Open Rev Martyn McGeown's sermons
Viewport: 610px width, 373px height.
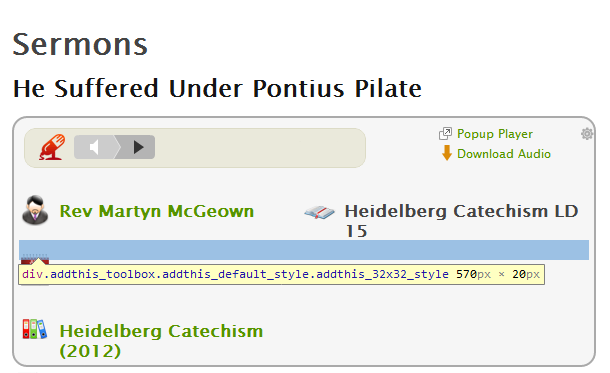click(156, 211)
